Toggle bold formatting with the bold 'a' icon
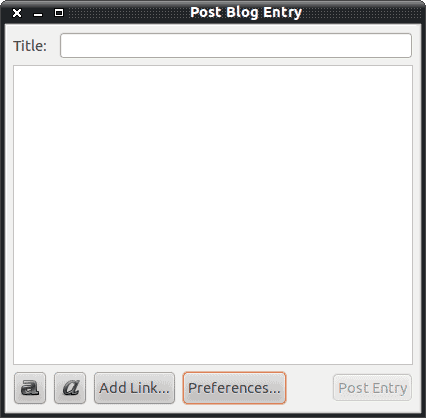 pyautogui.click(x=30, y=388)
